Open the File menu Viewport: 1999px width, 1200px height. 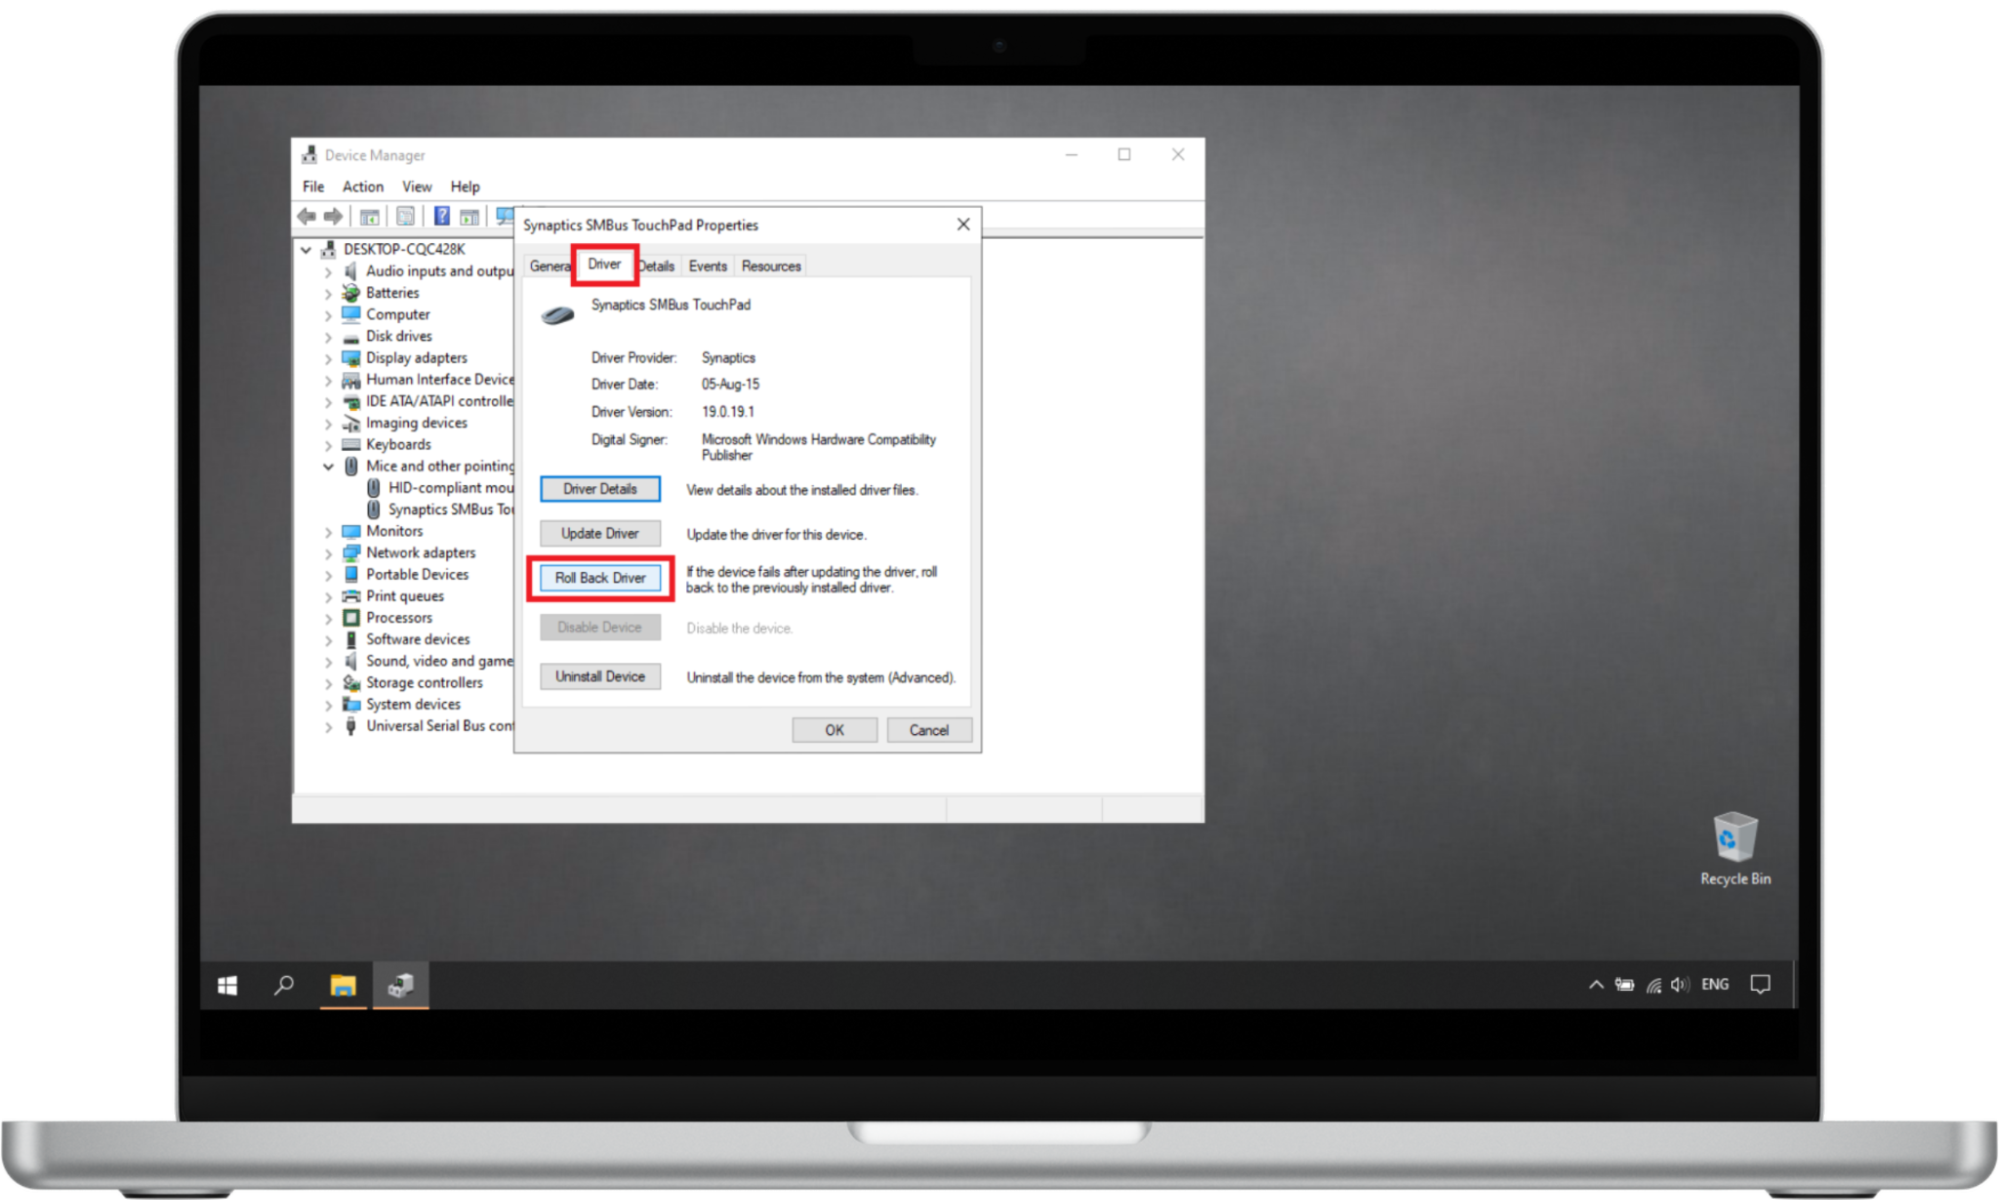pyautogui.click(x=313, y=187)
